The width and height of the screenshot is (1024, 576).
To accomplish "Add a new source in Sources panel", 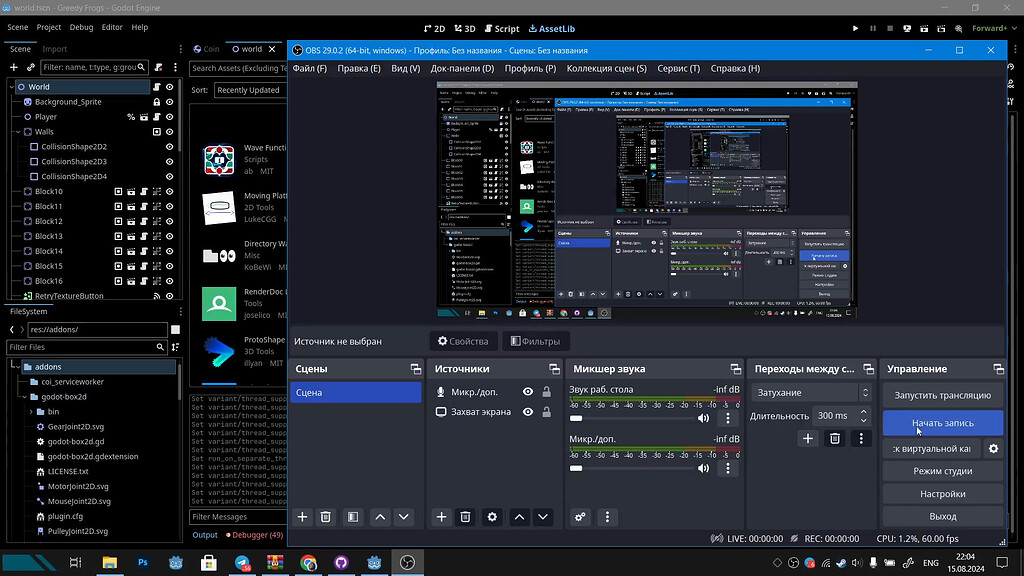I will pyautogui.click(x=441, y=517).
